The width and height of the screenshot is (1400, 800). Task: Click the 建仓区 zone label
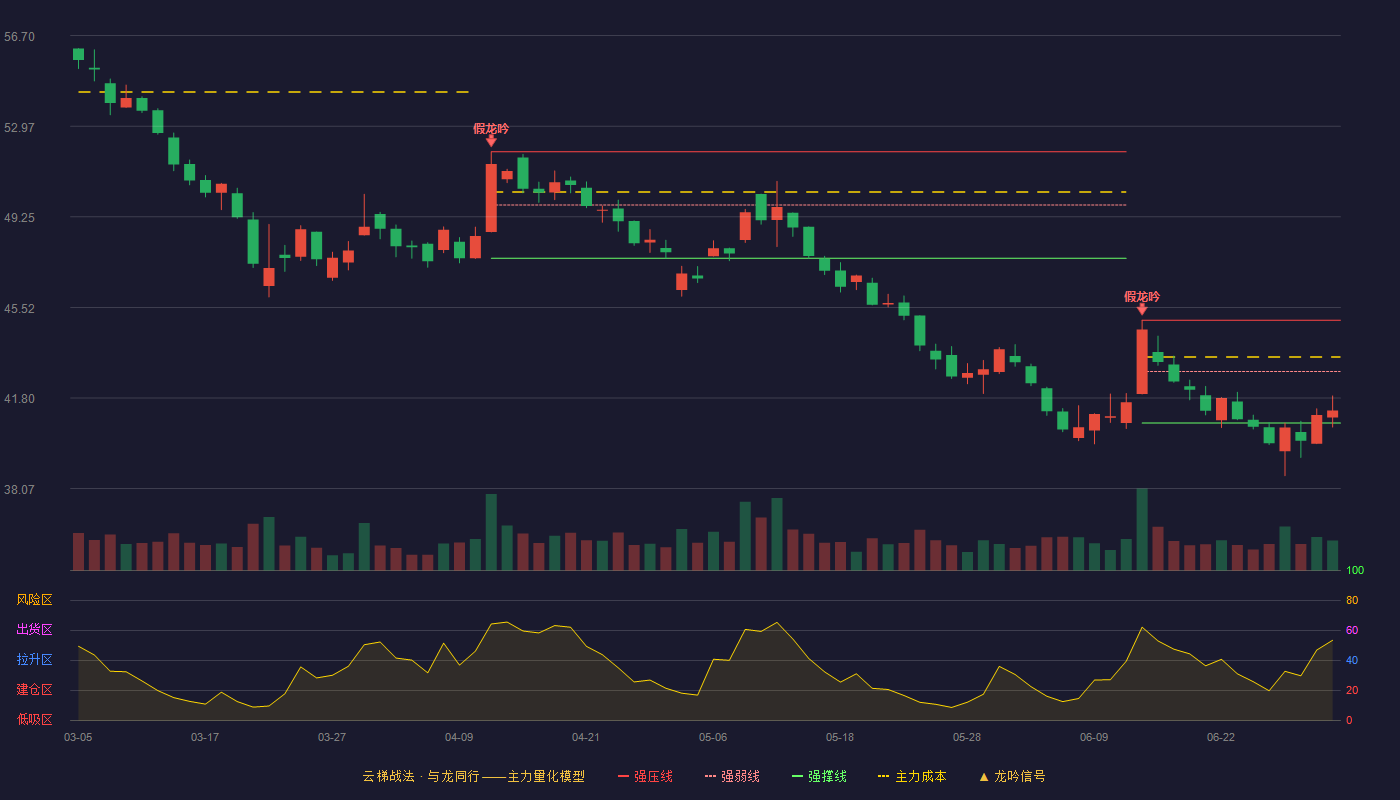tap(34, 690)
